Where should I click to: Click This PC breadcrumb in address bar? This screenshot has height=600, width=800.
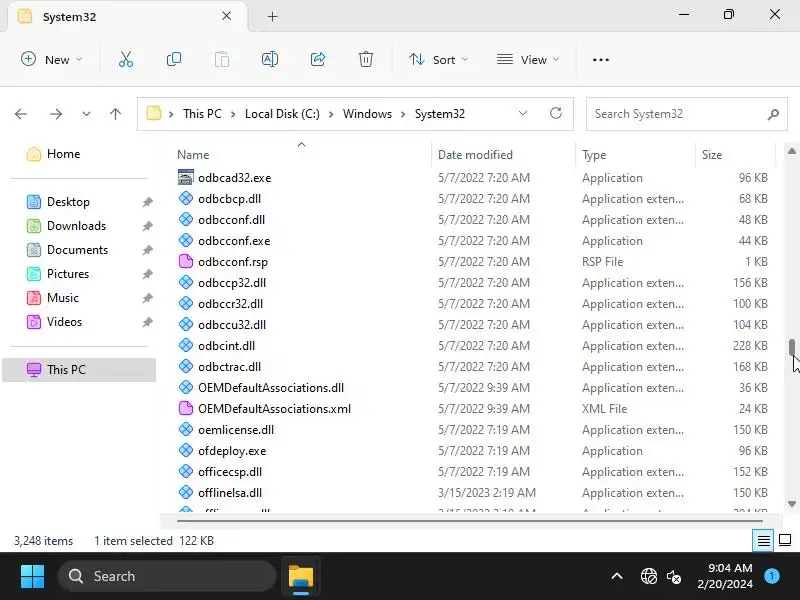(202, 114)
